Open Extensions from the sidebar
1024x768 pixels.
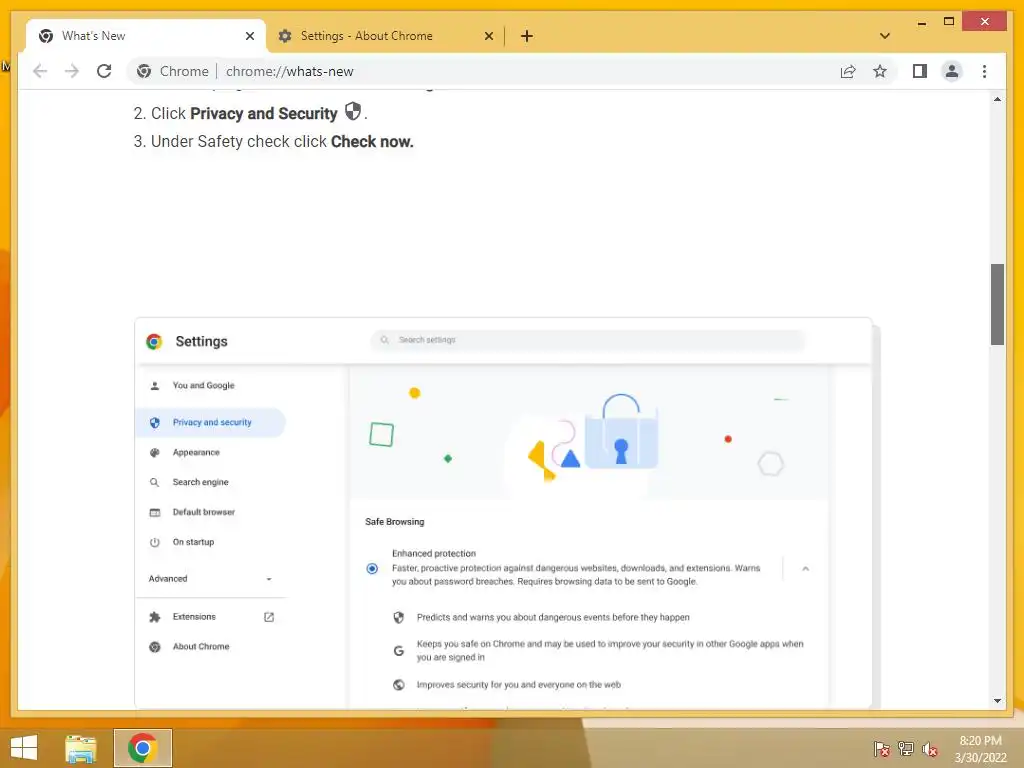(194, 616)
